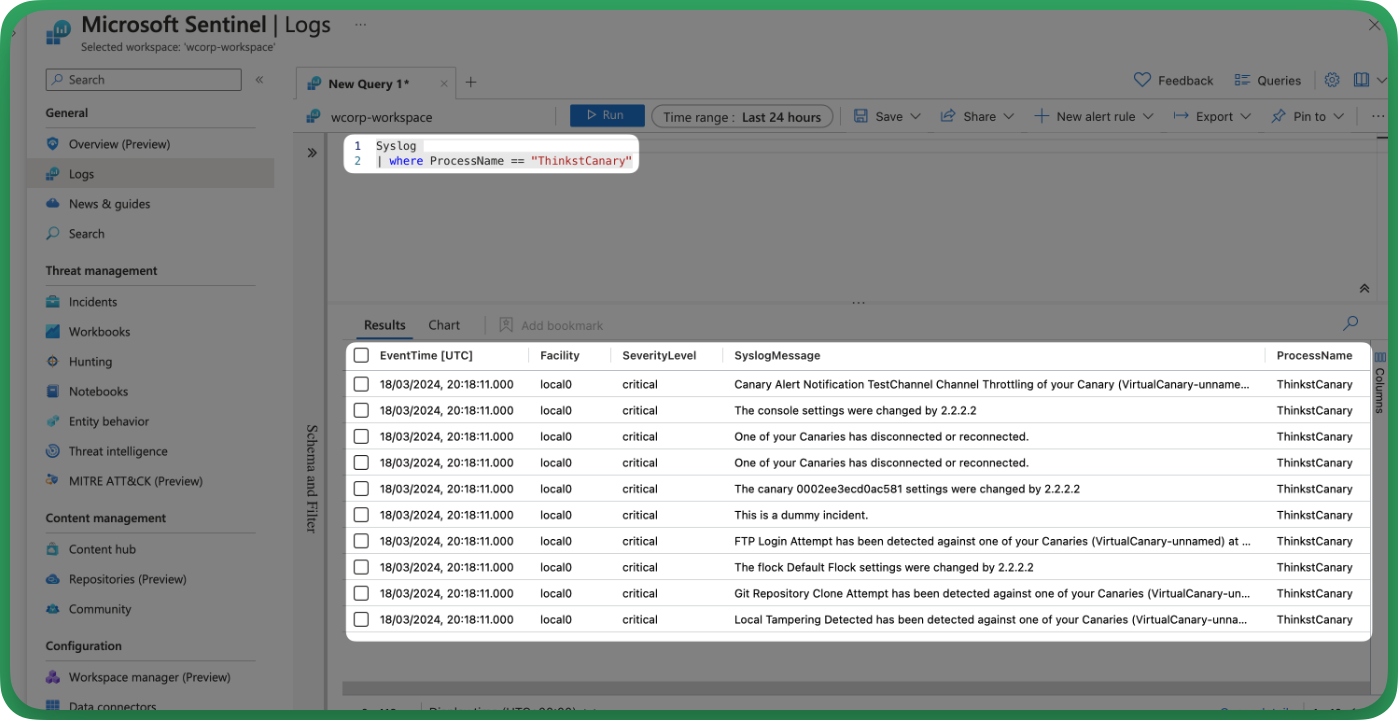Run the query
This screenshot has height=720, width=1398.
607,116
